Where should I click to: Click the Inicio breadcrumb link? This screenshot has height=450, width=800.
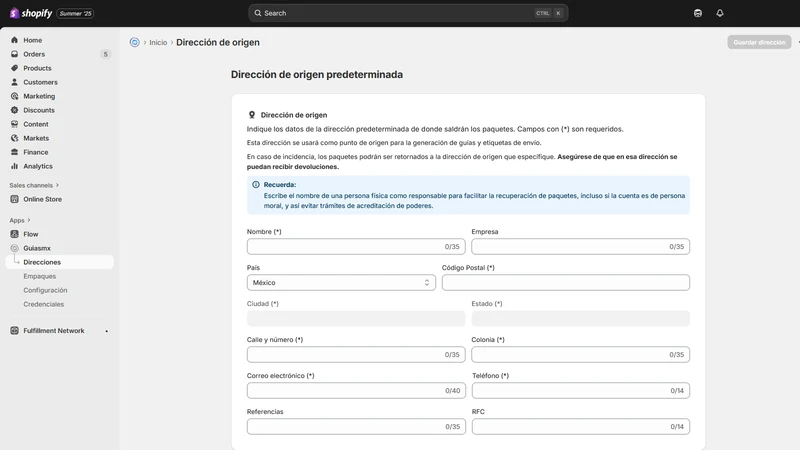(x=158, y=42)
